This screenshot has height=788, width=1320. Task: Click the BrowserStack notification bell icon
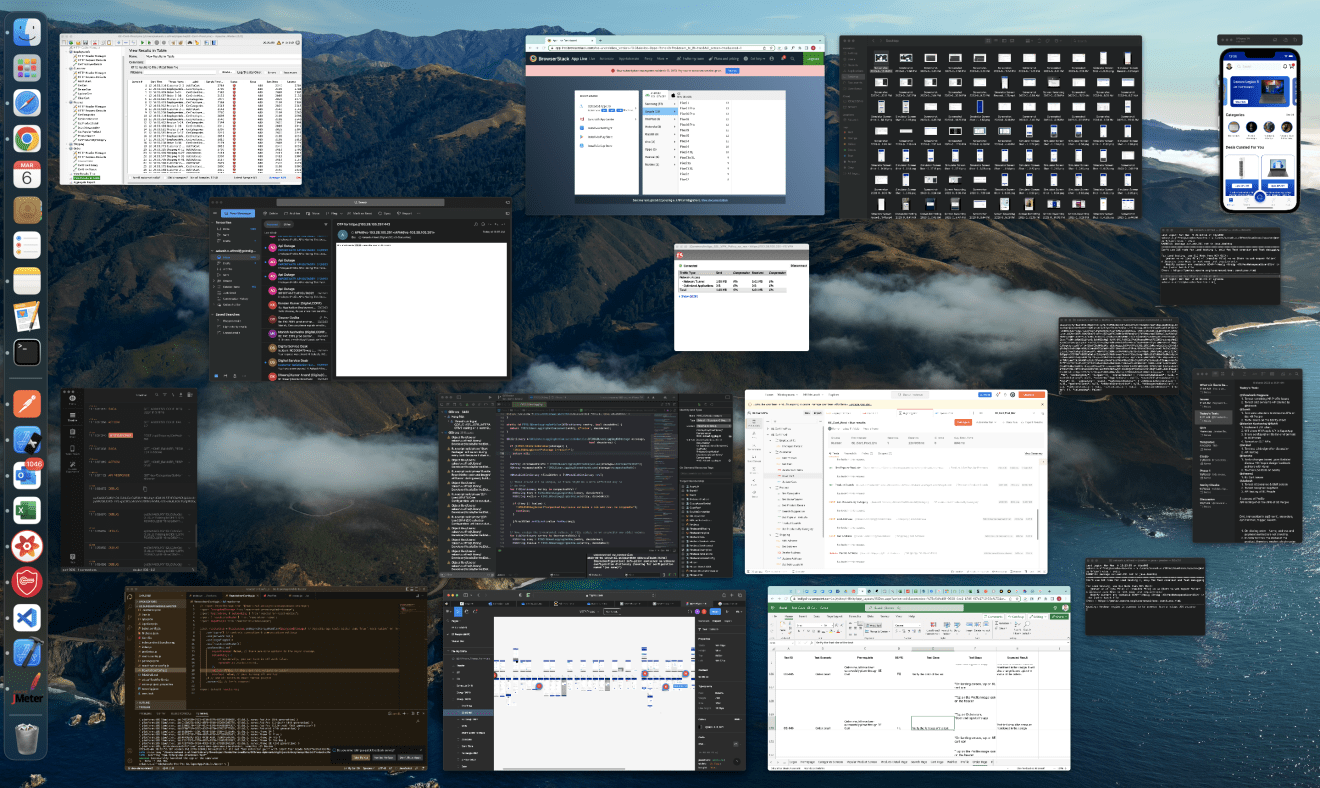782,59
